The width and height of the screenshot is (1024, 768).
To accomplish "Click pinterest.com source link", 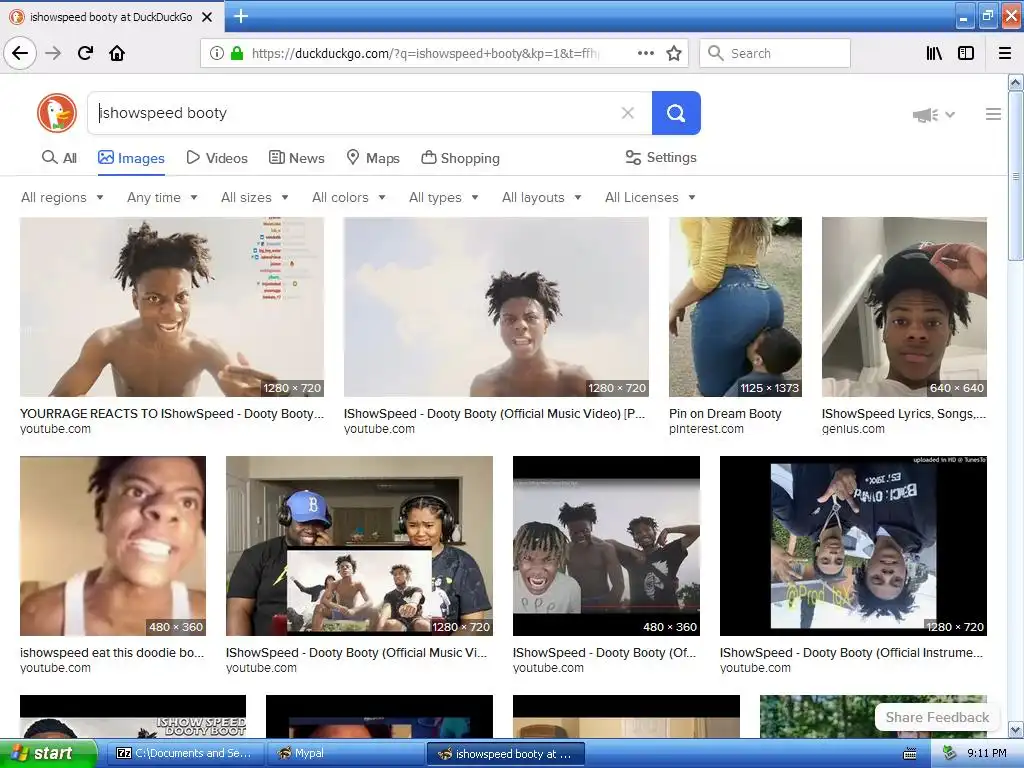I will coord(706,429).
